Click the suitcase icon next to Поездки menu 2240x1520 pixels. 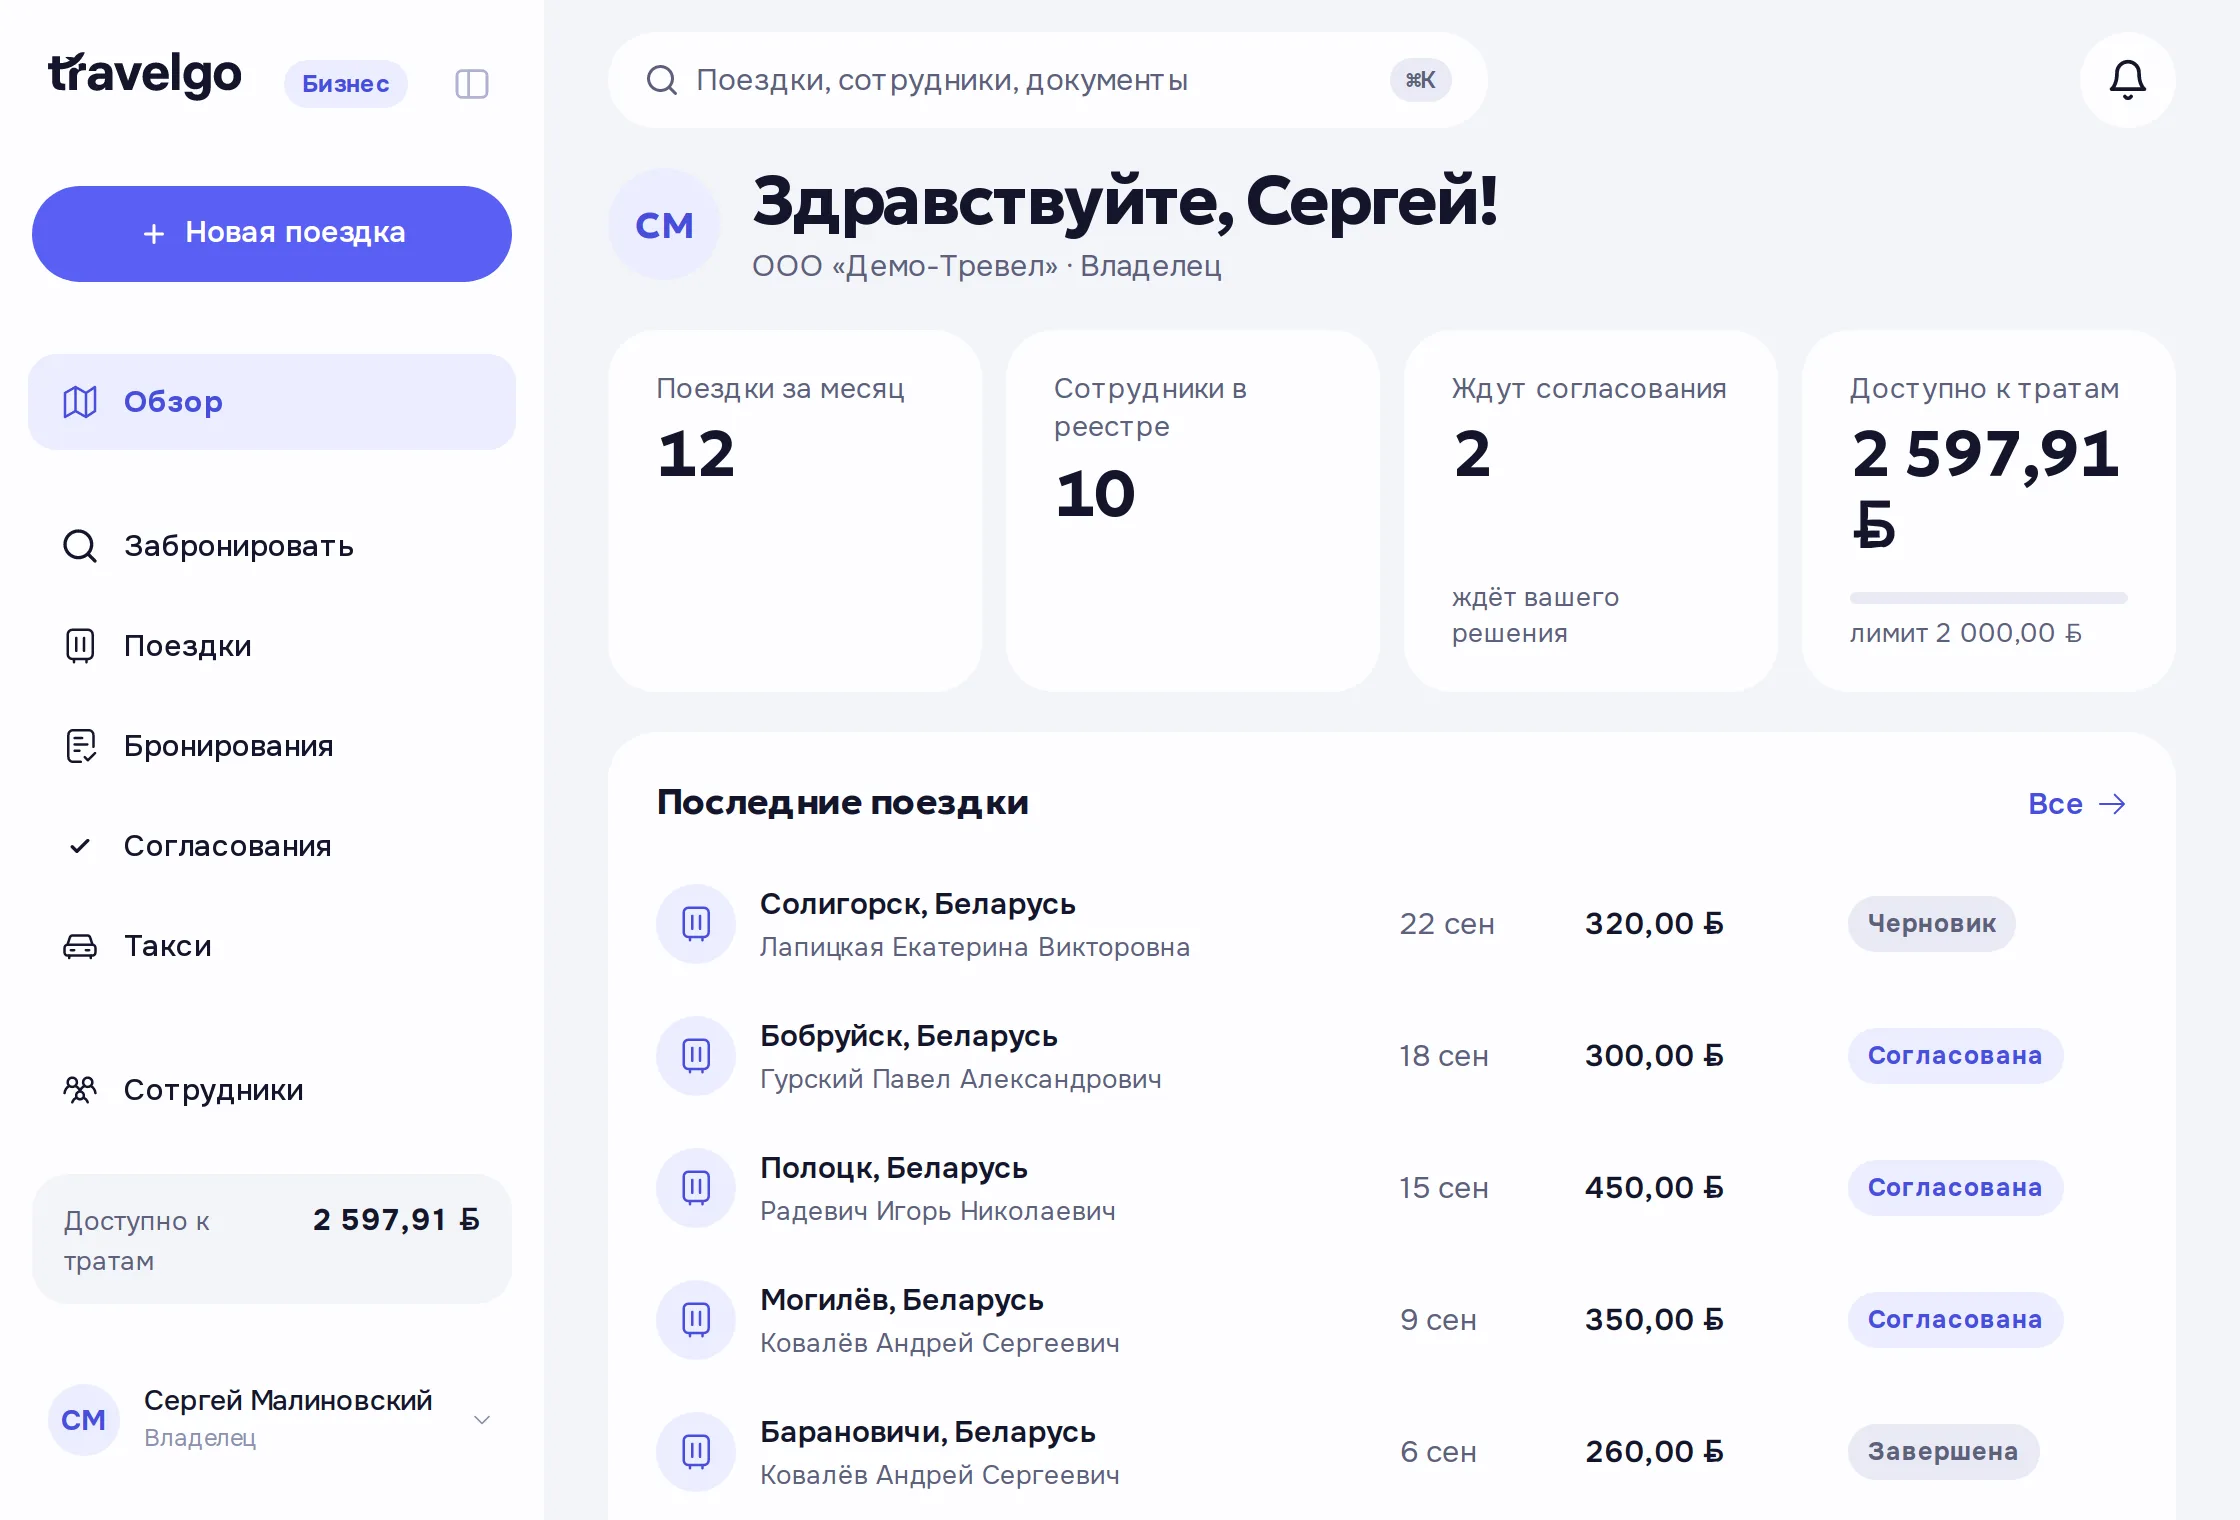click(x=80, y=646)
